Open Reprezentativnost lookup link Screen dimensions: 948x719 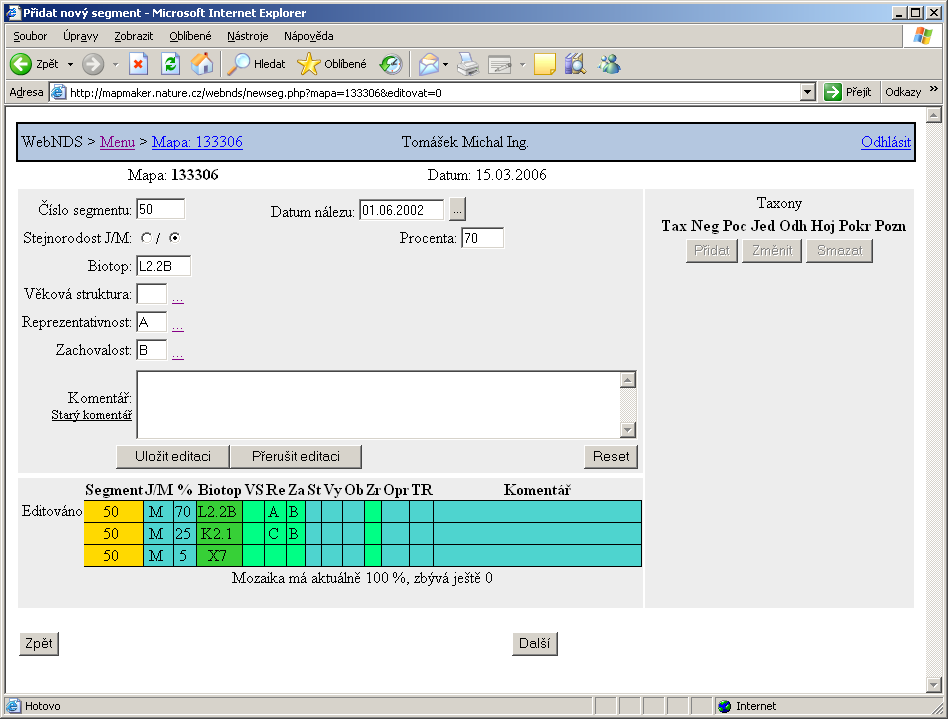tap(178, 327)
